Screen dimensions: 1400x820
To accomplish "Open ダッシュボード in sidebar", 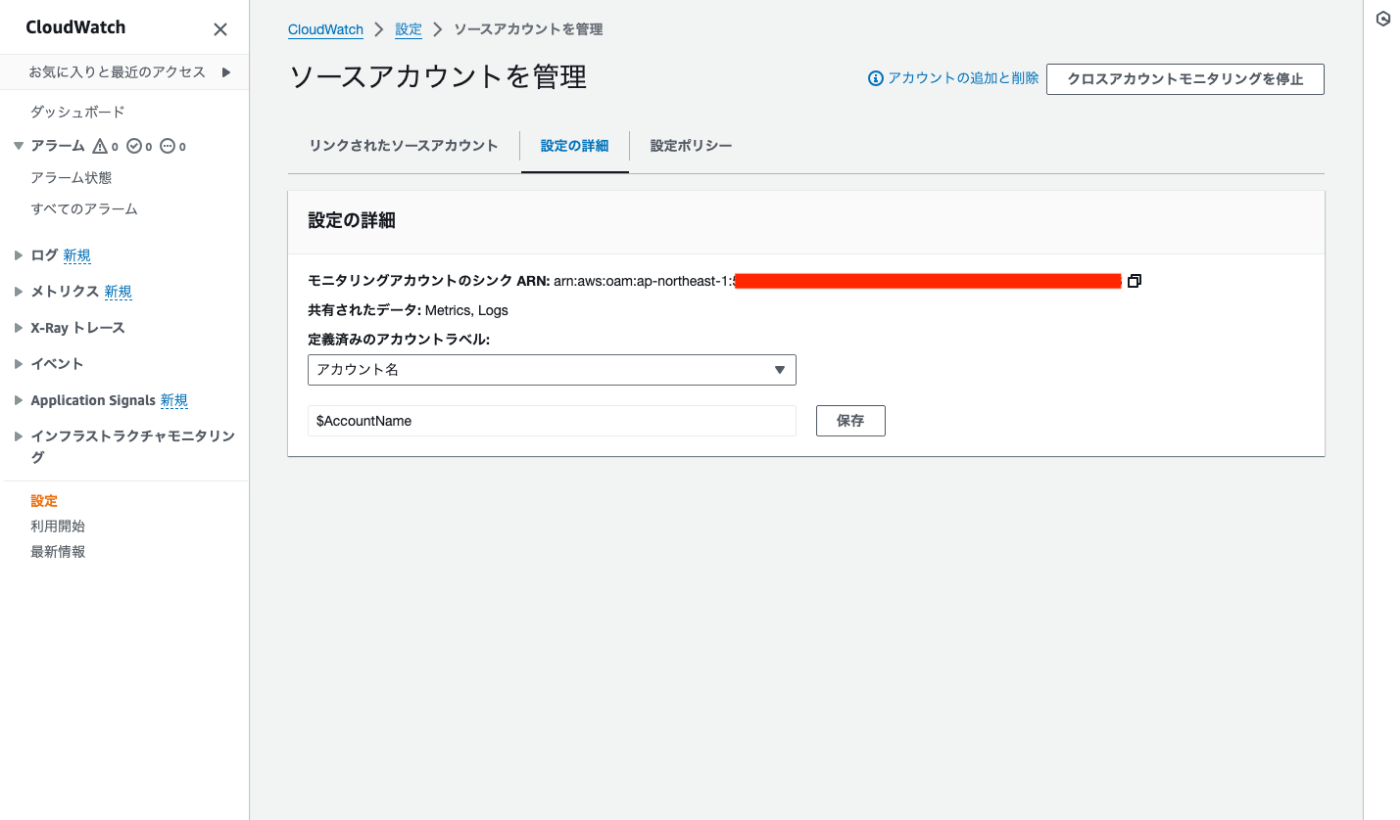I will 78,112.
